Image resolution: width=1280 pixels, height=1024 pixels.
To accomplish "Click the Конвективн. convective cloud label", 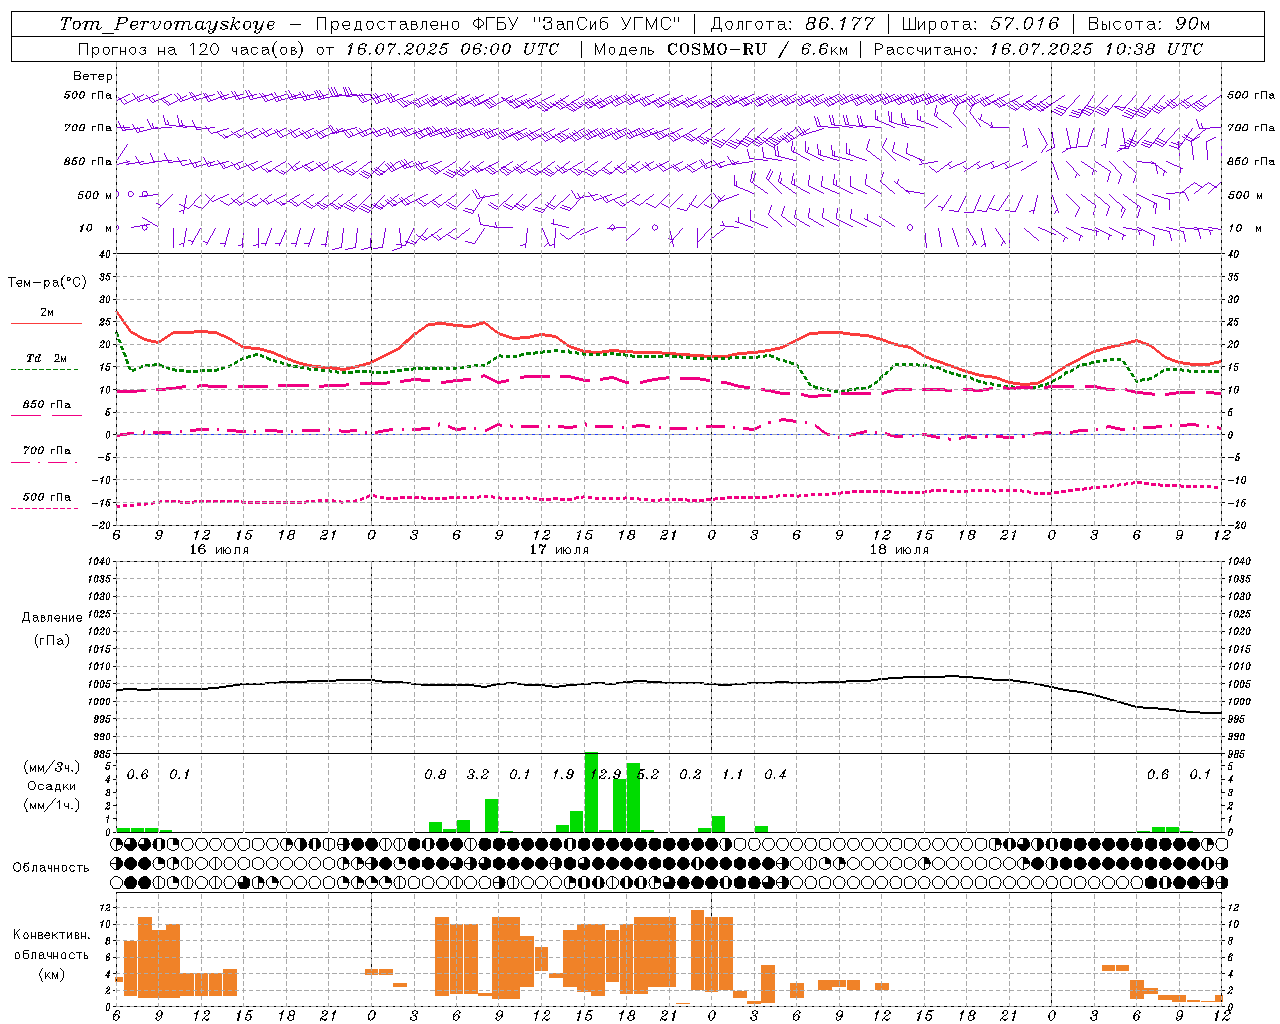I will tap(52, 935).
